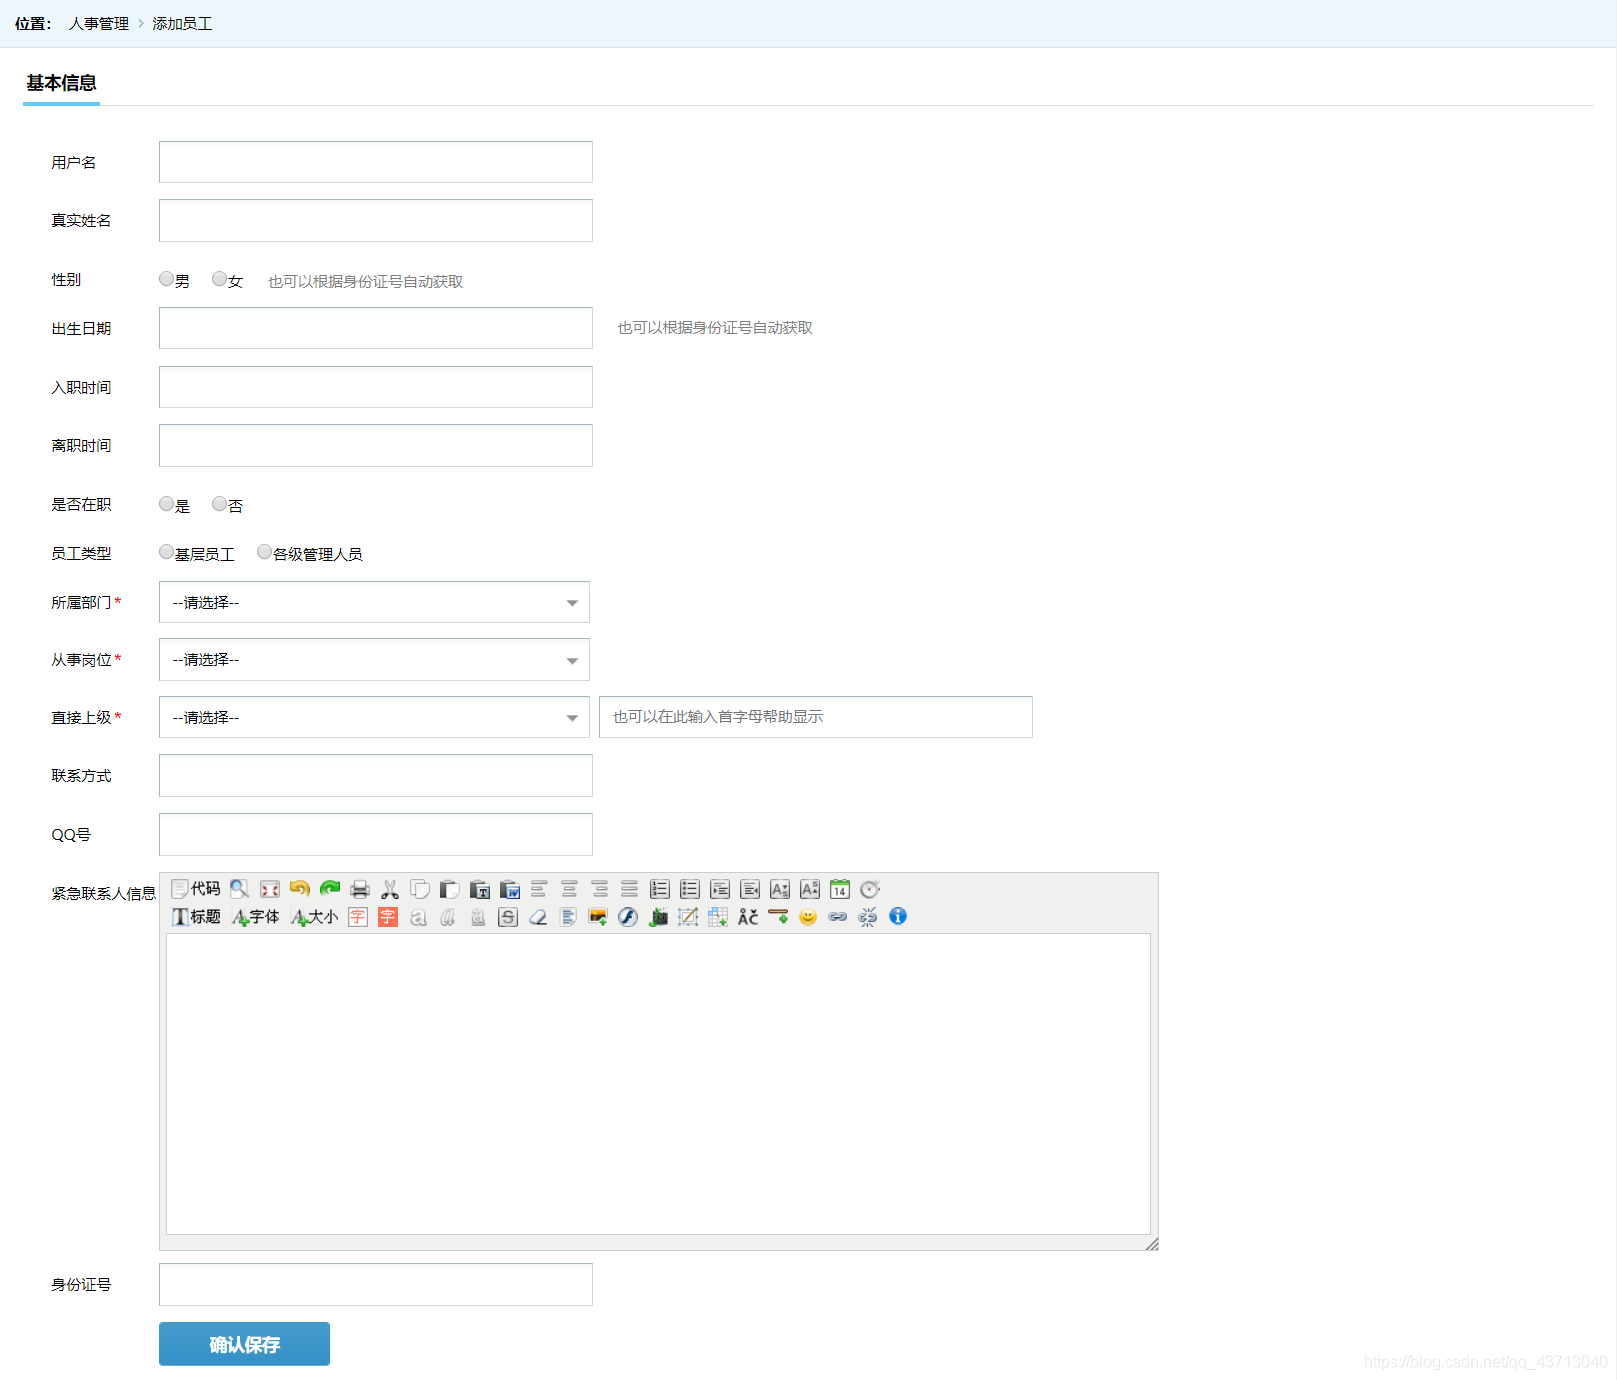The width and height of the screenshot is (1617, 1380).
Task: Click the paste clipboard icon
Action: 450,889
